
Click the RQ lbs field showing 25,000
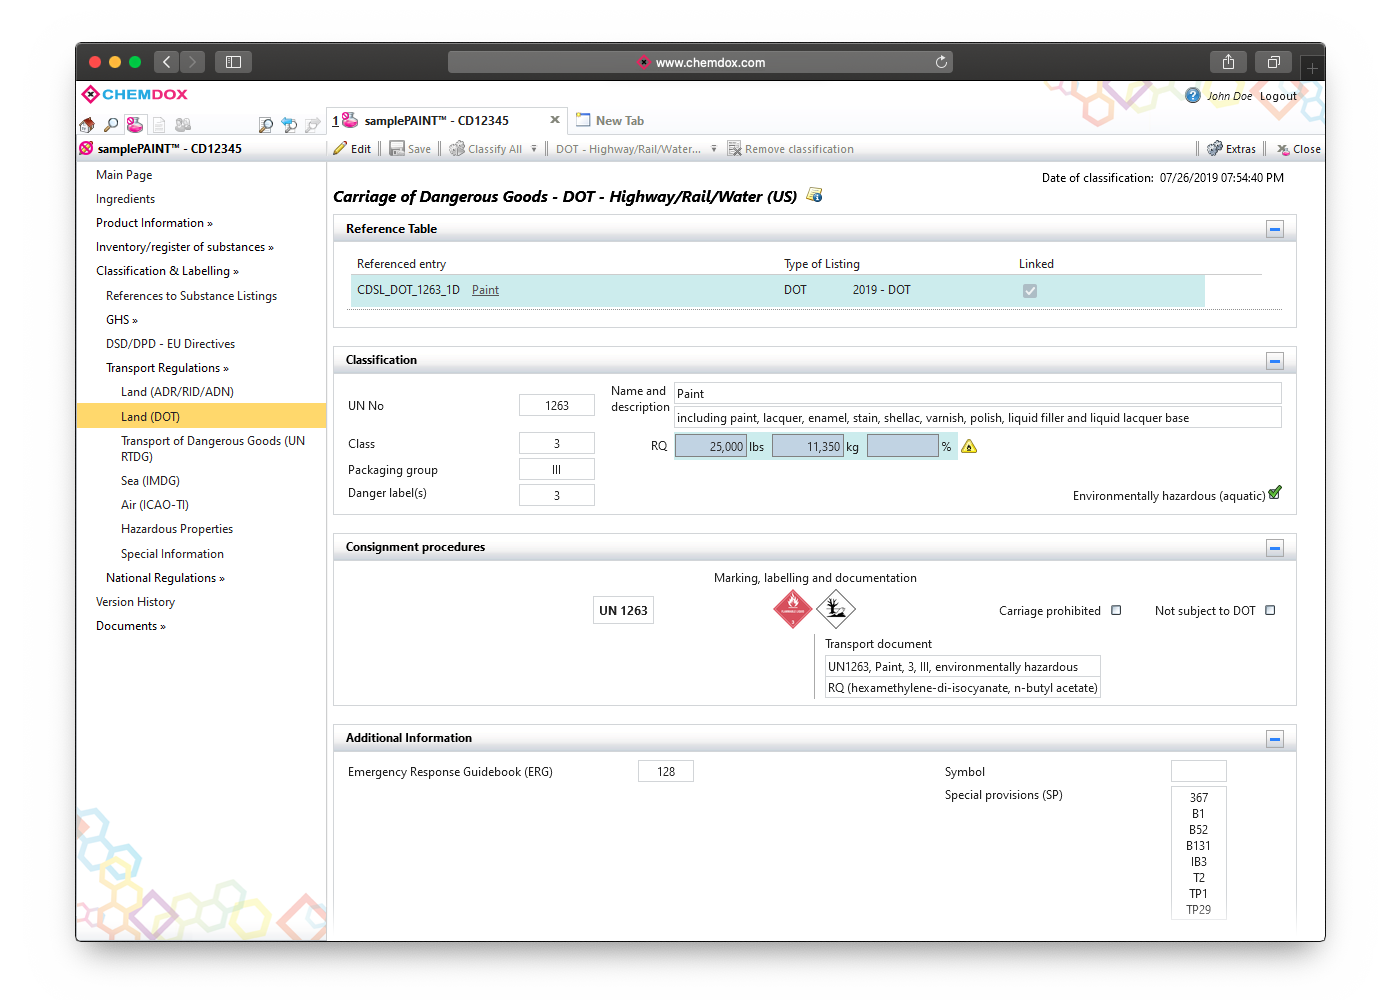(x=711, y=446)
